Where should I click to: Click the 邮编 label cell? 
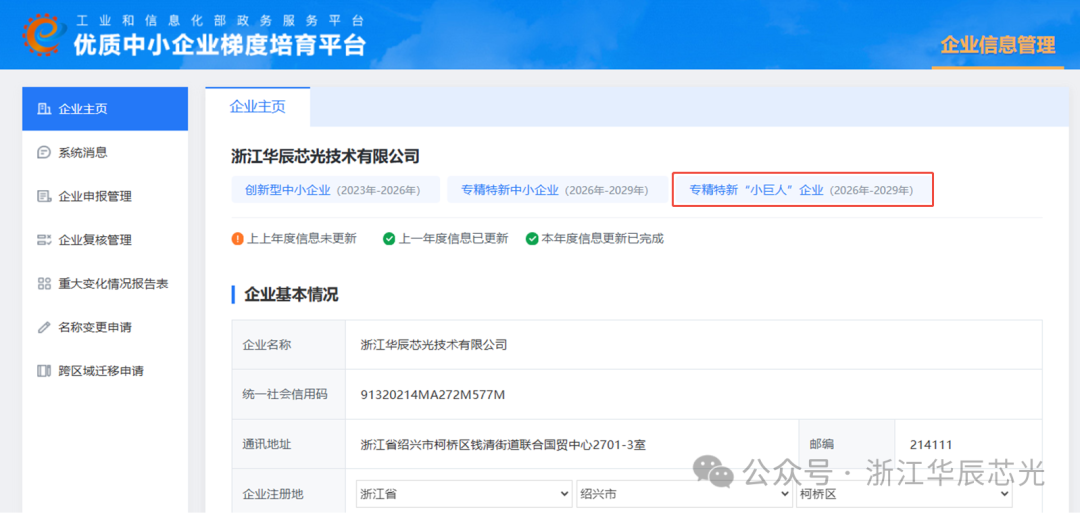tap(847, 444)
